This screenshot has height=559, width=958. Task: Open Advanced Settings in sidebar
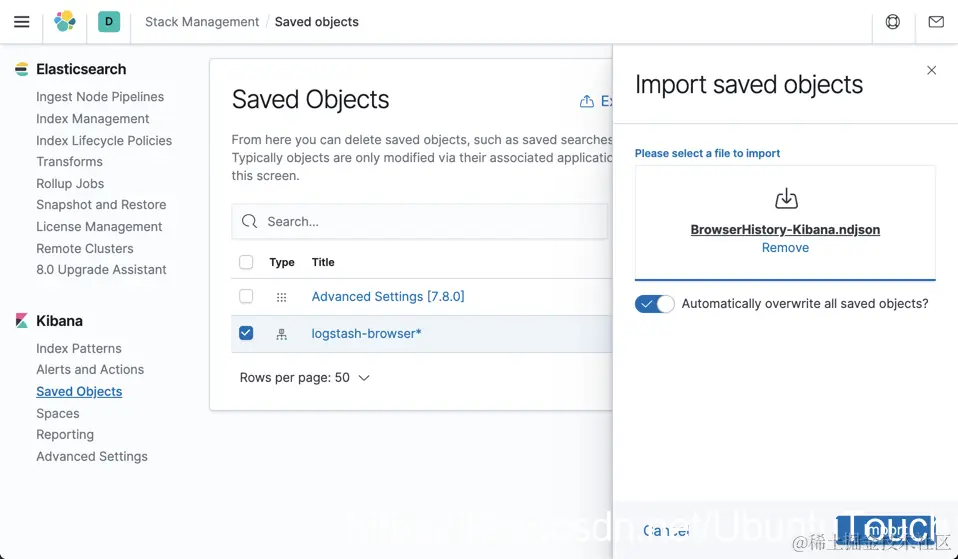92,456
